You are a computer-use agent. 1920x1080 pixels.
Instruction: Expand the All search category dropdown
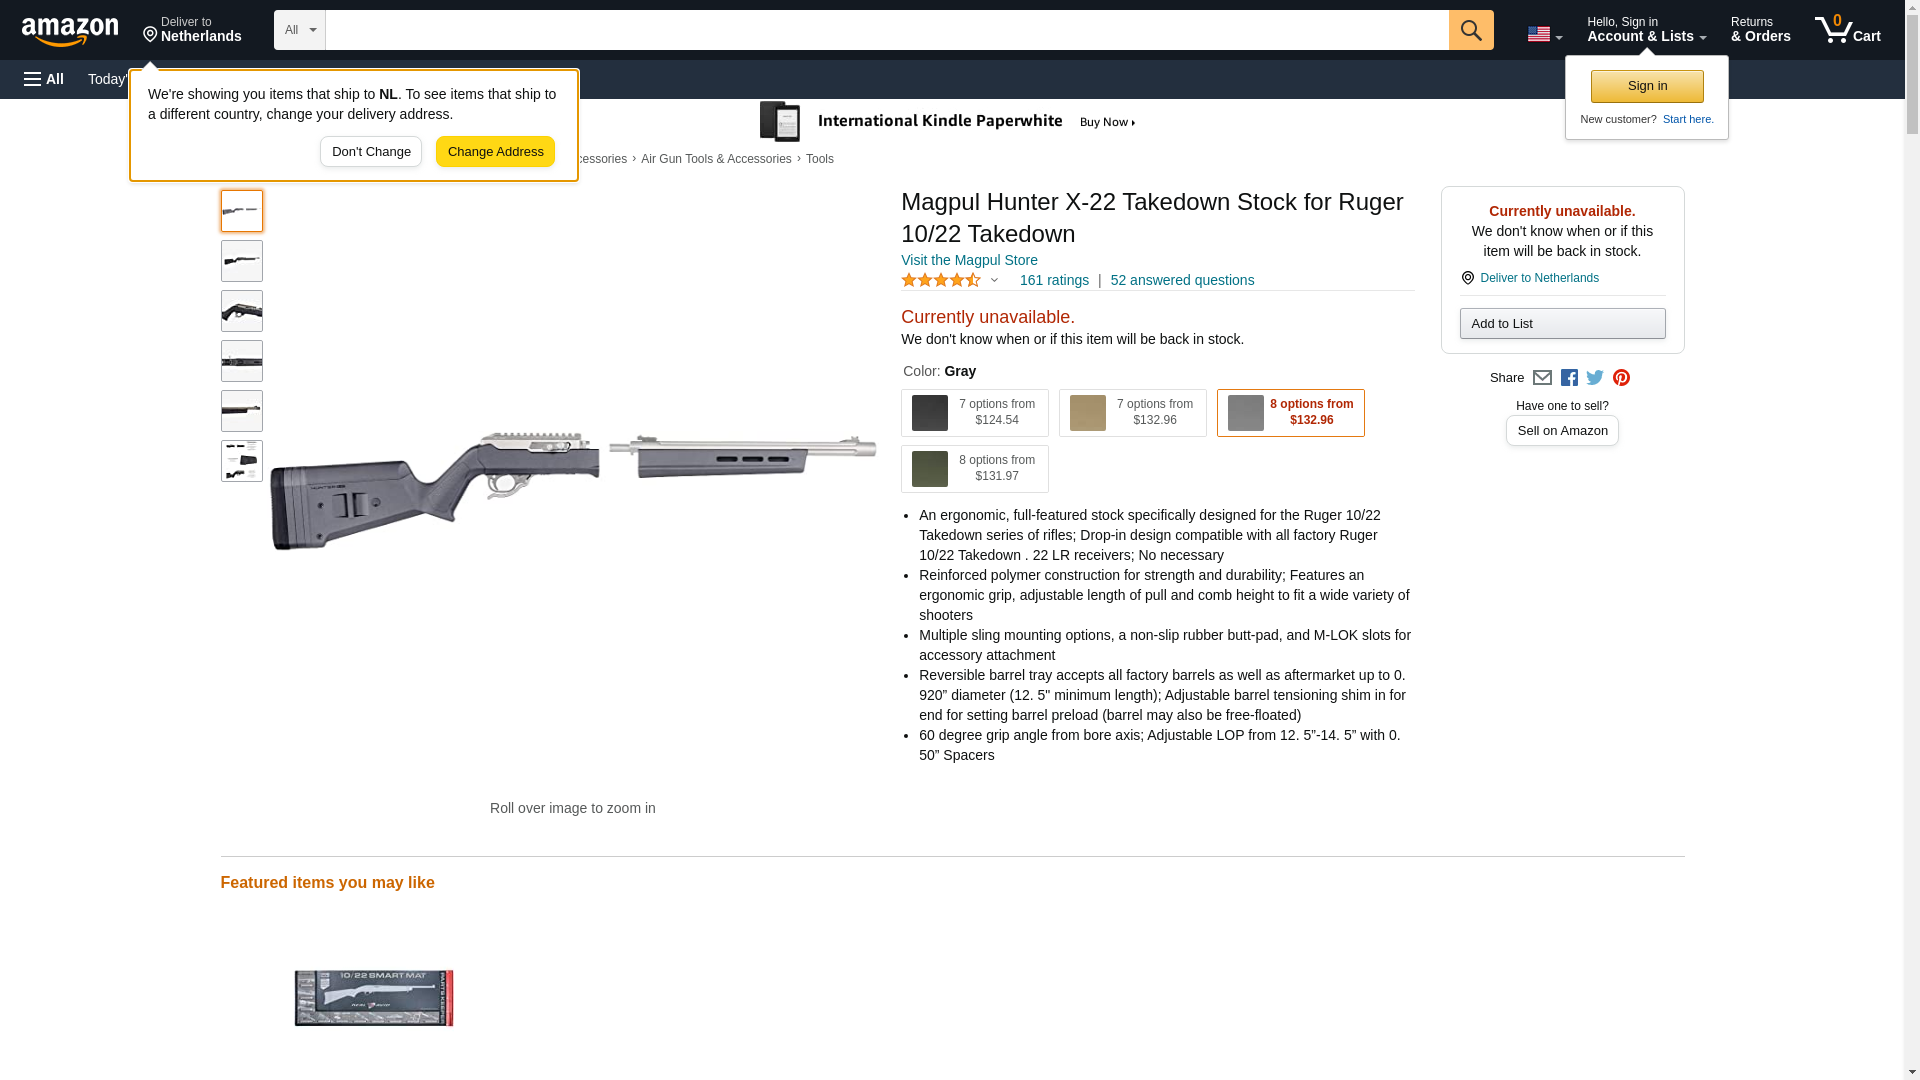pos(300,30)
